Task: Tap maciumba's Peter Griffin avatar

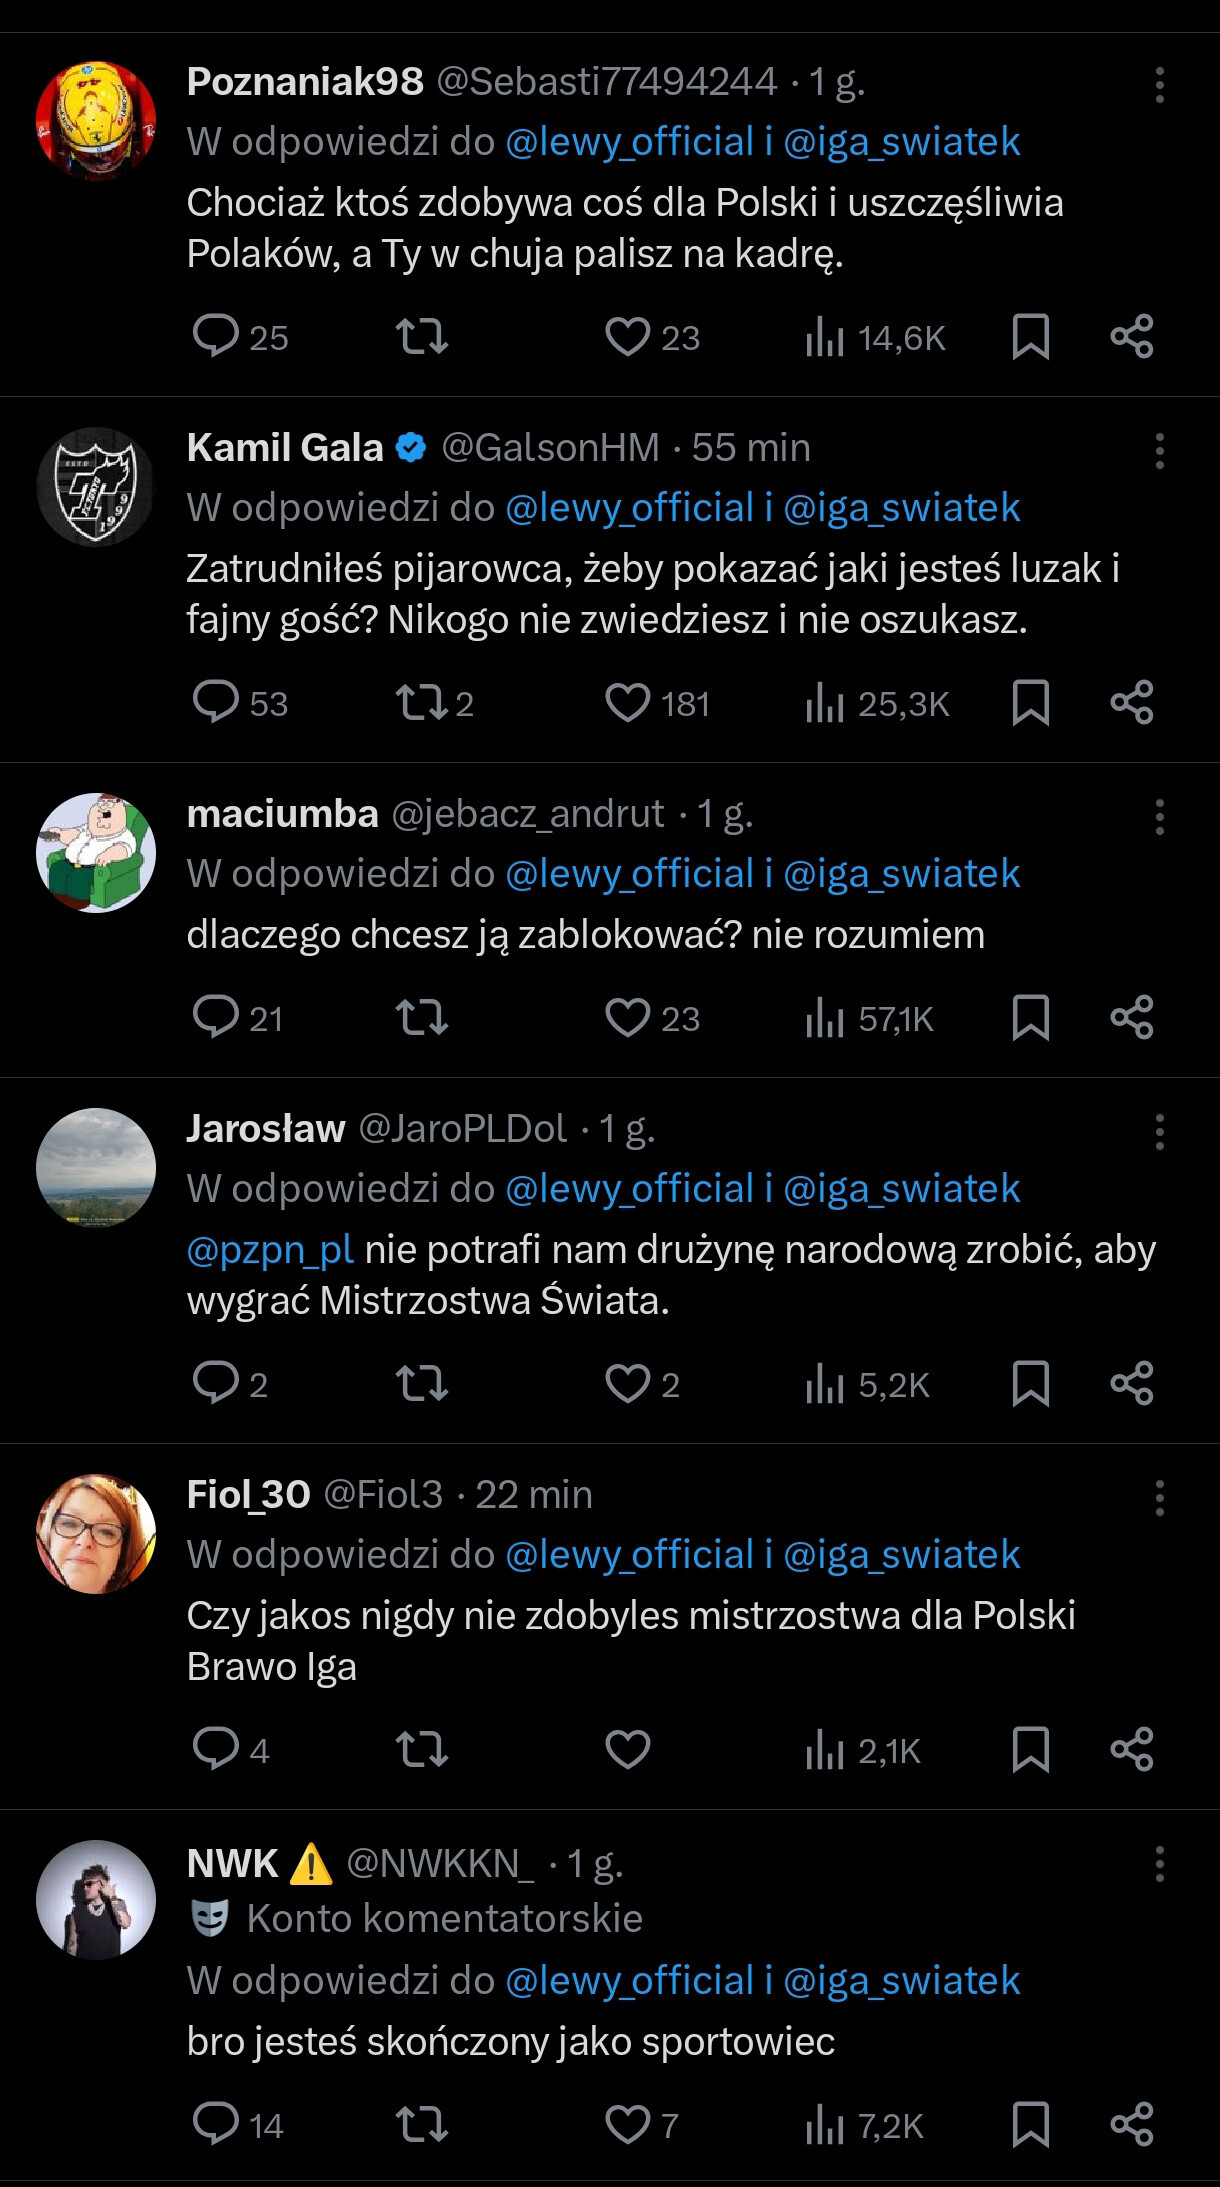Action: [96, 852]
